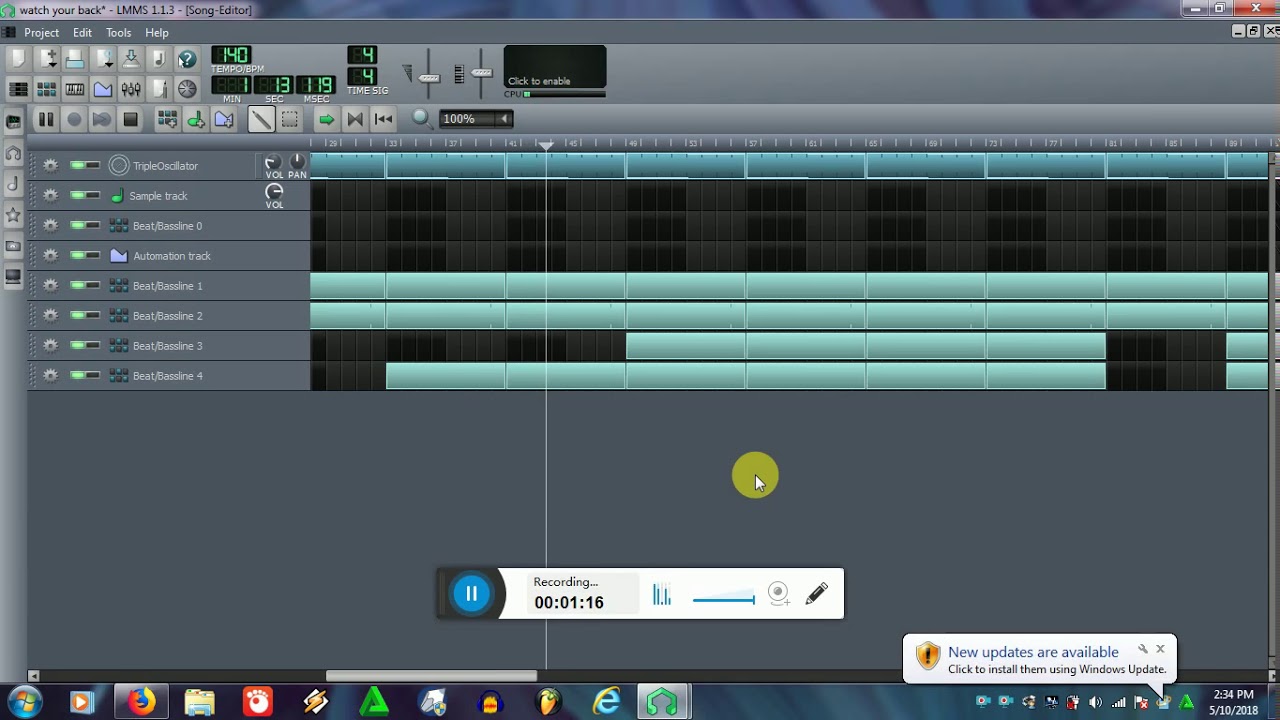Select edit mode selection tool

point(289,120)
